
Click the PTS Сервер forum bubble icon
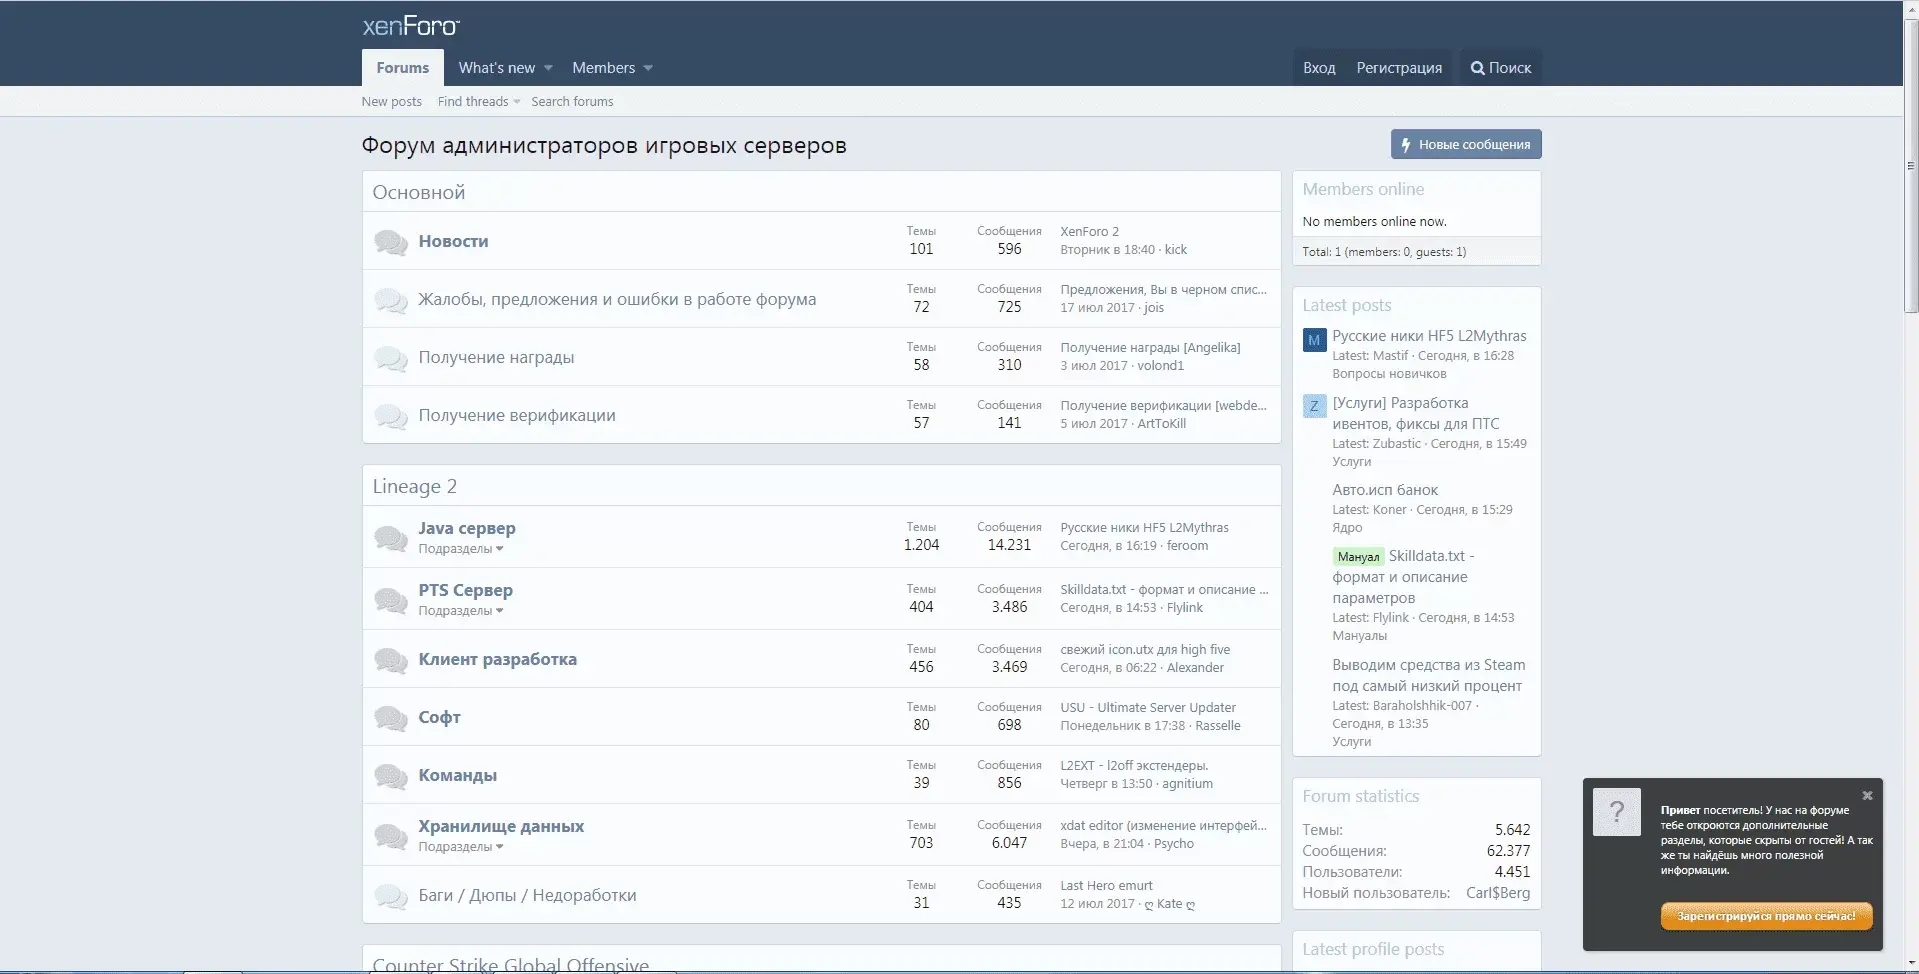click(x=390, y=600)
